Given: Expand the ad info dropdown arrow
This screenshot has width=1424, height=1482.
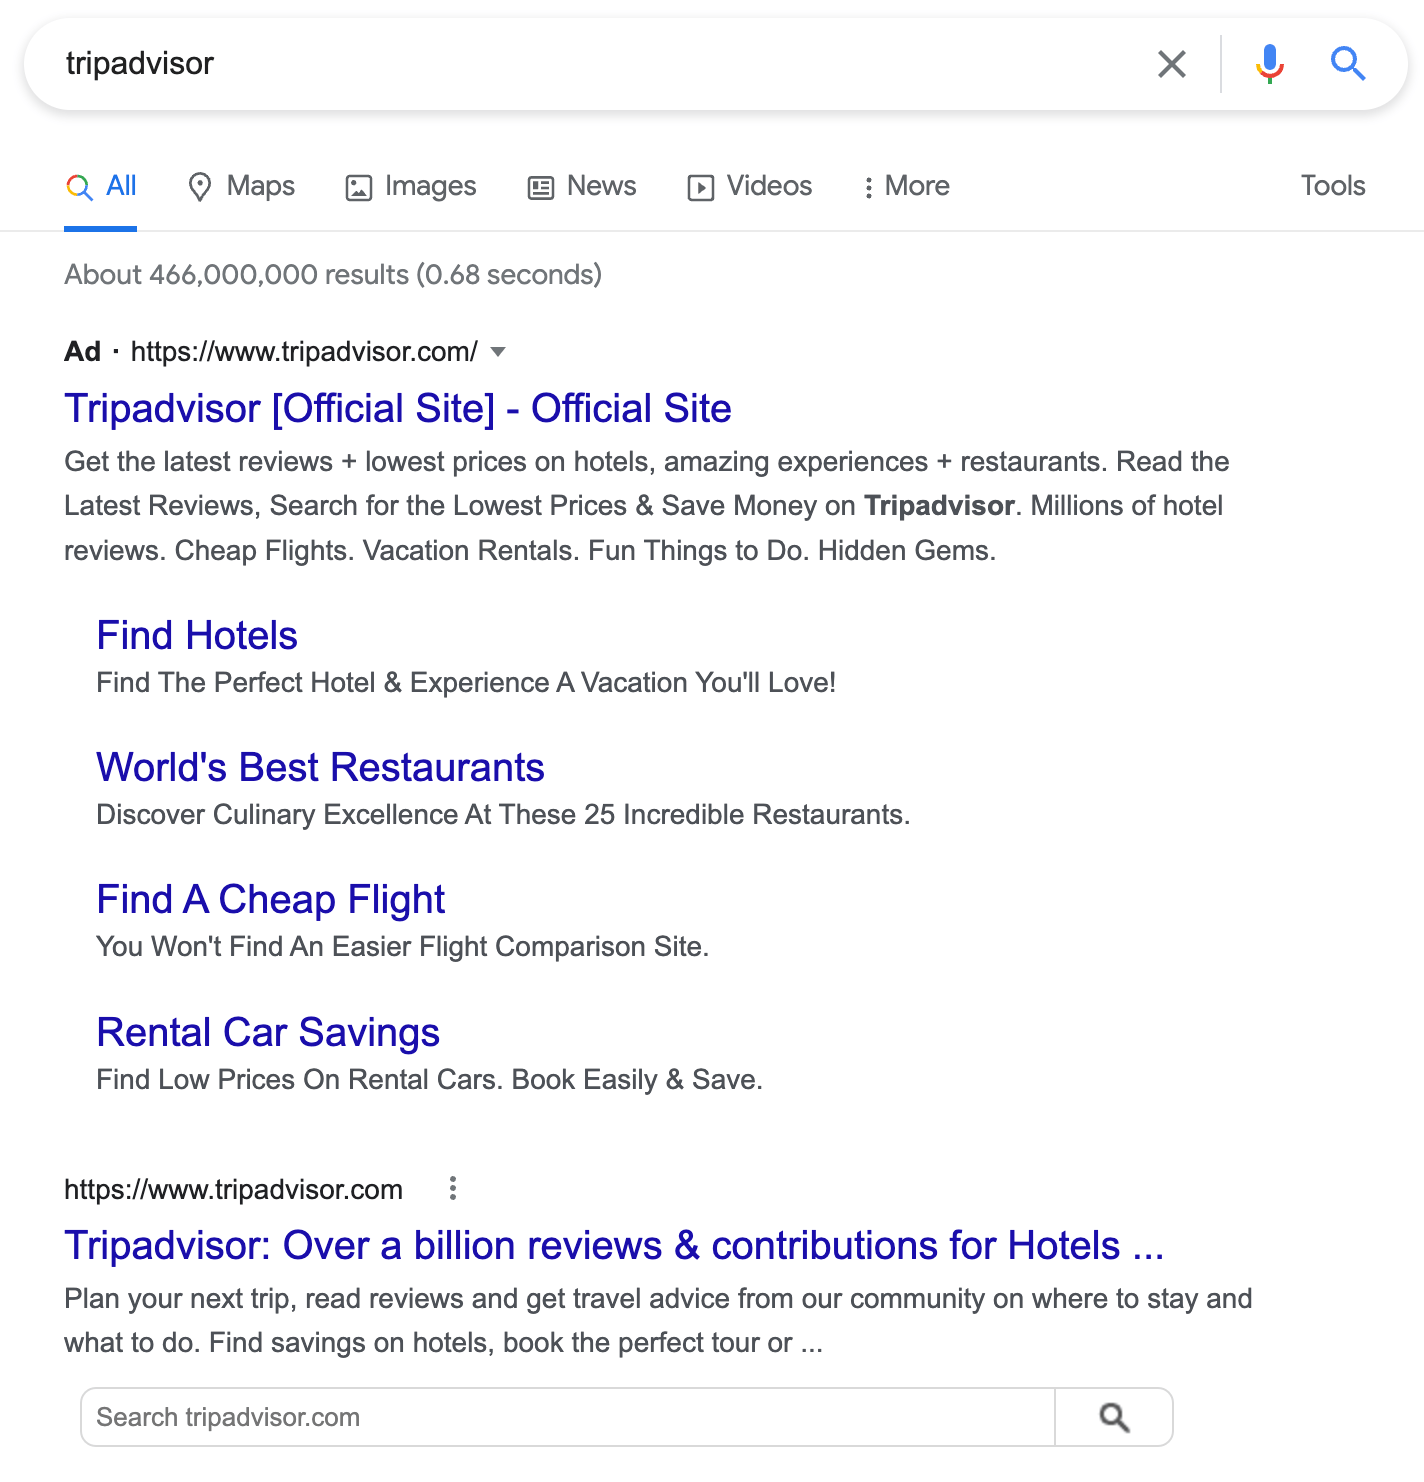Looking at the screenshot, I should pyautogui.click(x=498, y=352).
